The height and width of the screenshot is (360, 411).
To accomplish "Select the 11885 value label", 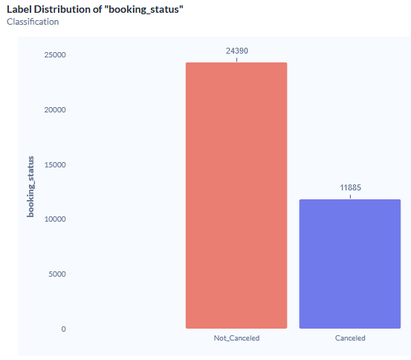I will (350, 188).
